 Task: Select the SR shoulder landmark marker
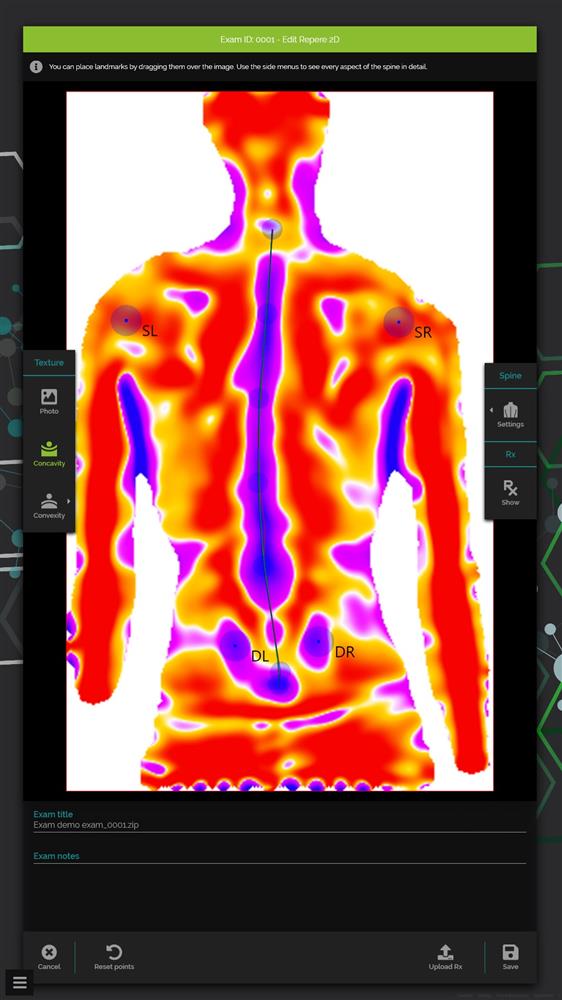click(399, 322)
